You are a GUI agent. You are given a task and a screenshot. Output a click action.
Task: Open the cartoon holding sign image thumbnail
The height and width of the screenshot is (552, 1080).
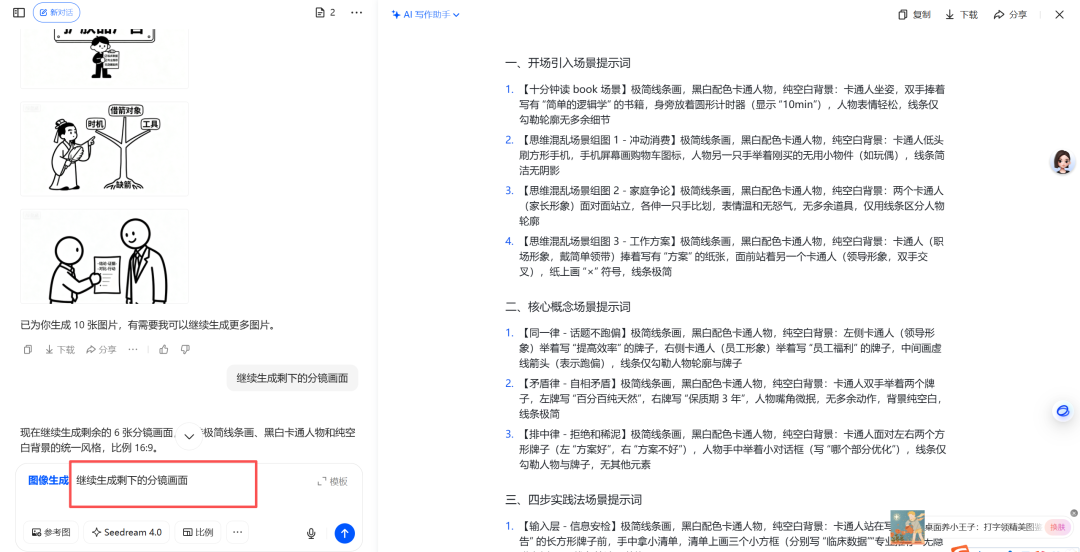tap(104, 59)
